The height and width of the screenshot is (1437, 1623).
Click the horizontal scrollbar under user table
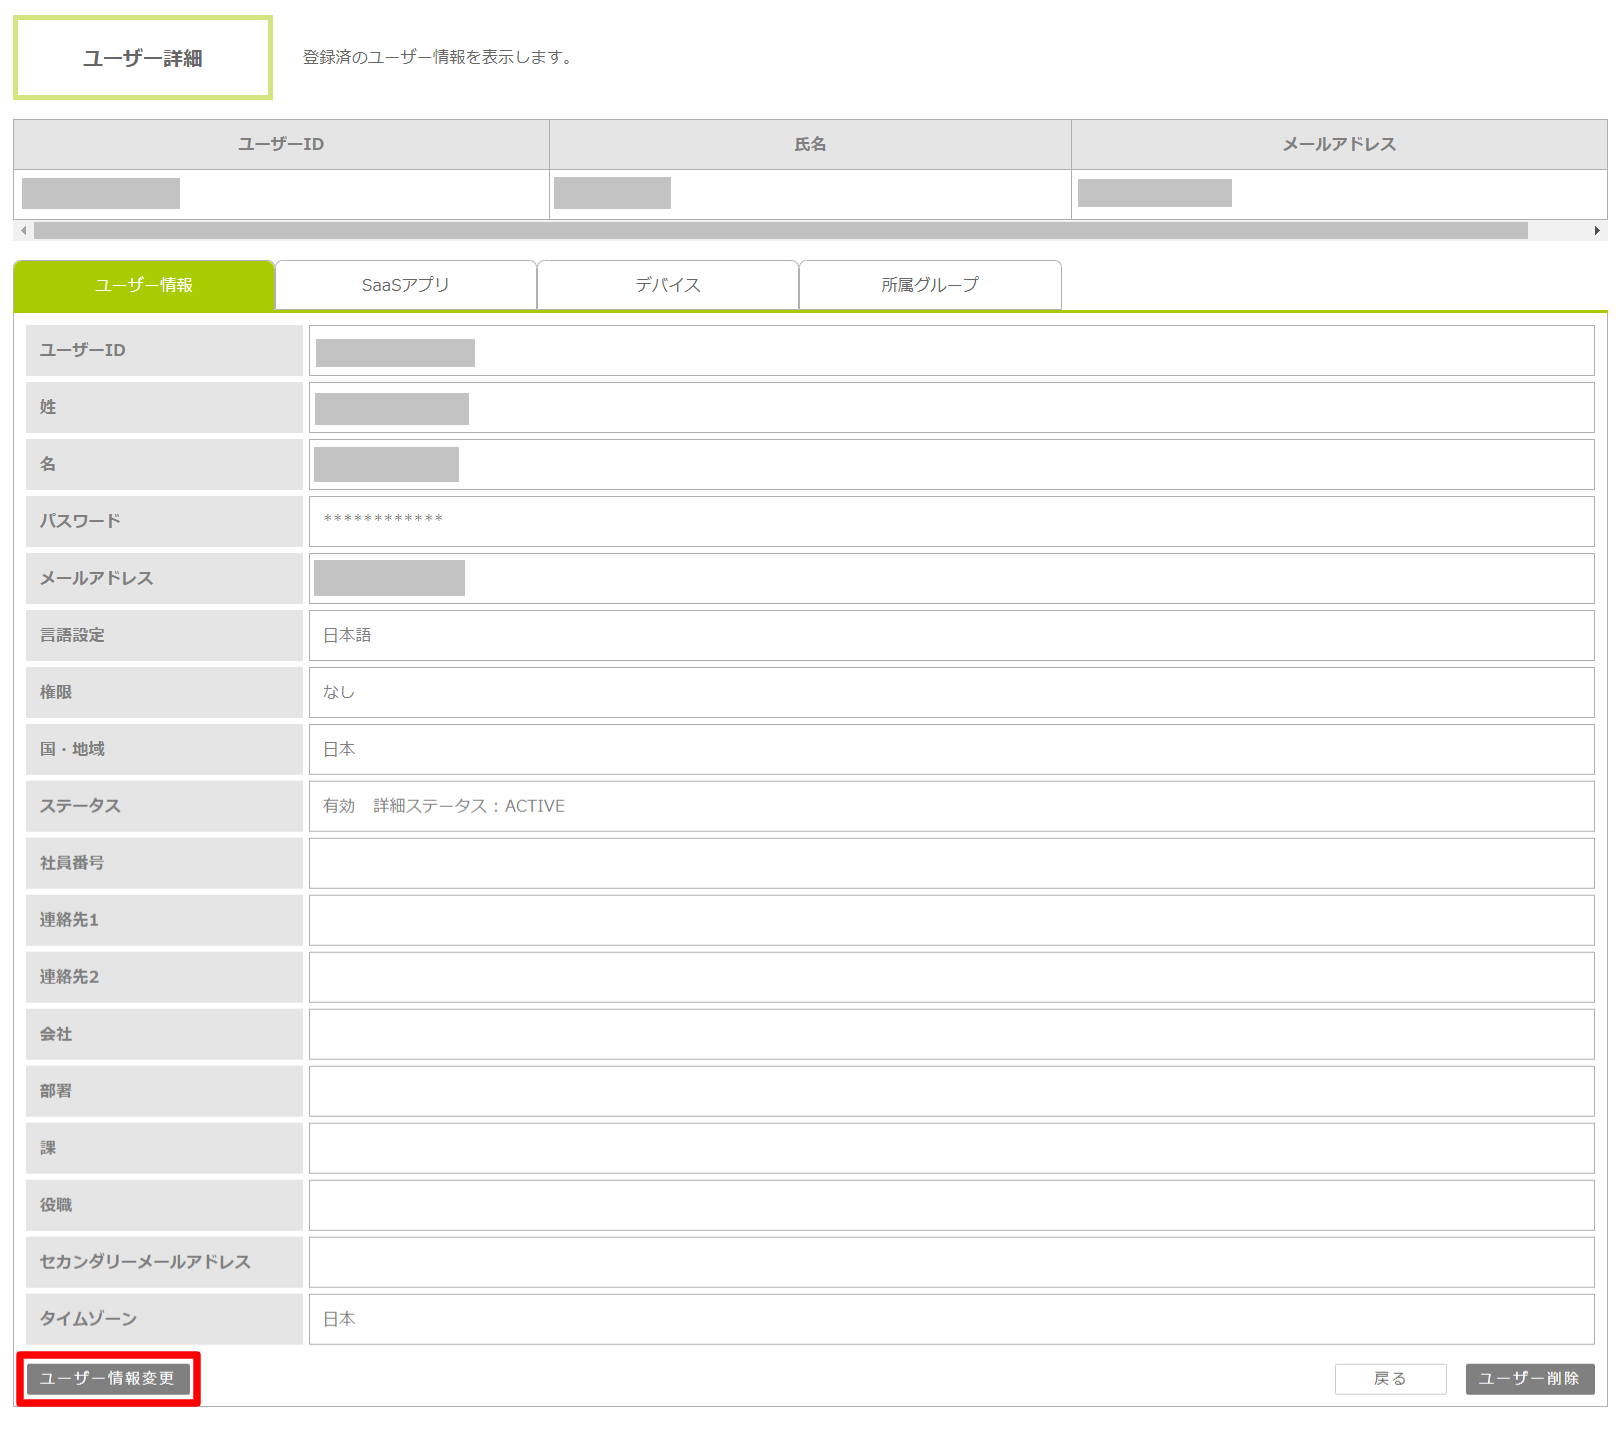[780, 231]
